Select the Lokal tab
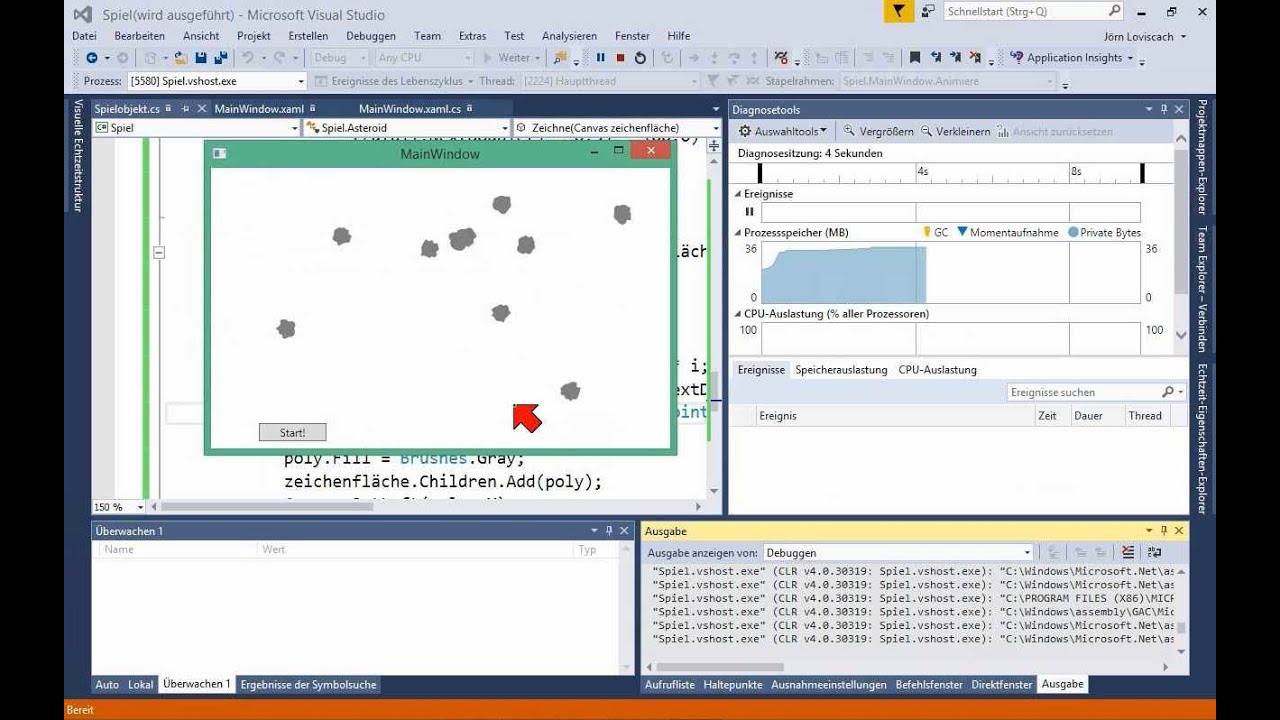Image resolution: width=1280 pixels, height=720 pixels. pyautogui.click(x=141, y=685)
